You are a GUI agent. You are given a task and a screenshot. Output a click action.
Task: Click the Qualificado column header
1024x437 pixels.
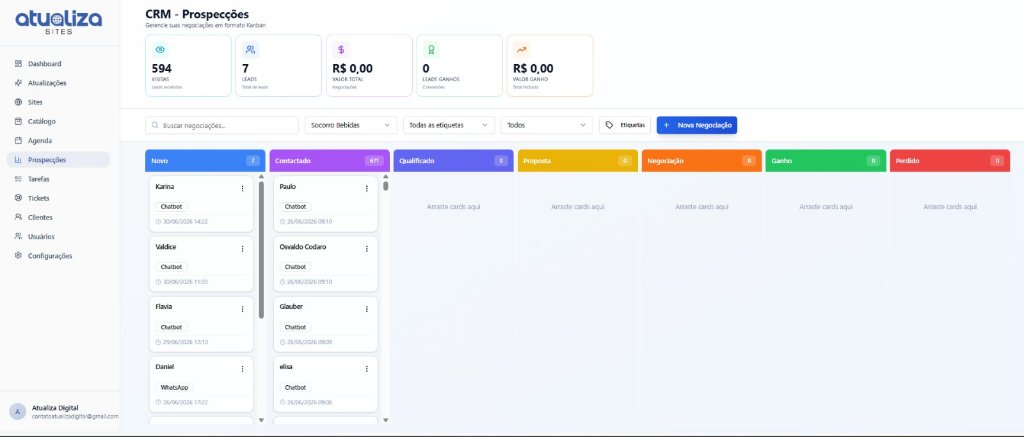(453, 161)
